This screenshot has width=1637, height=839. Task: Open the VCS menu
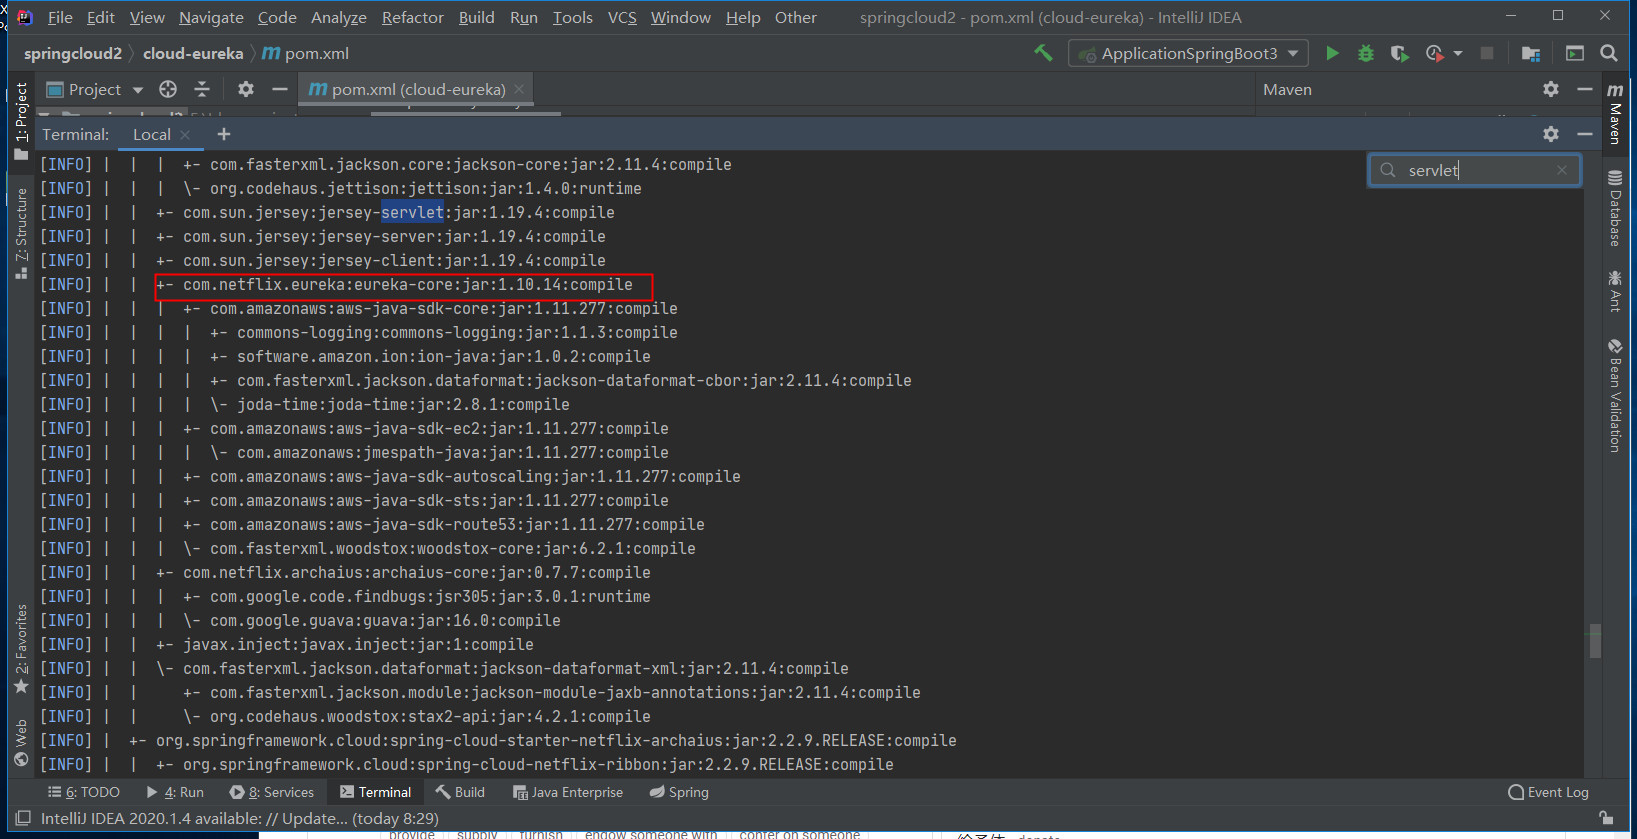tap(622, 17)
